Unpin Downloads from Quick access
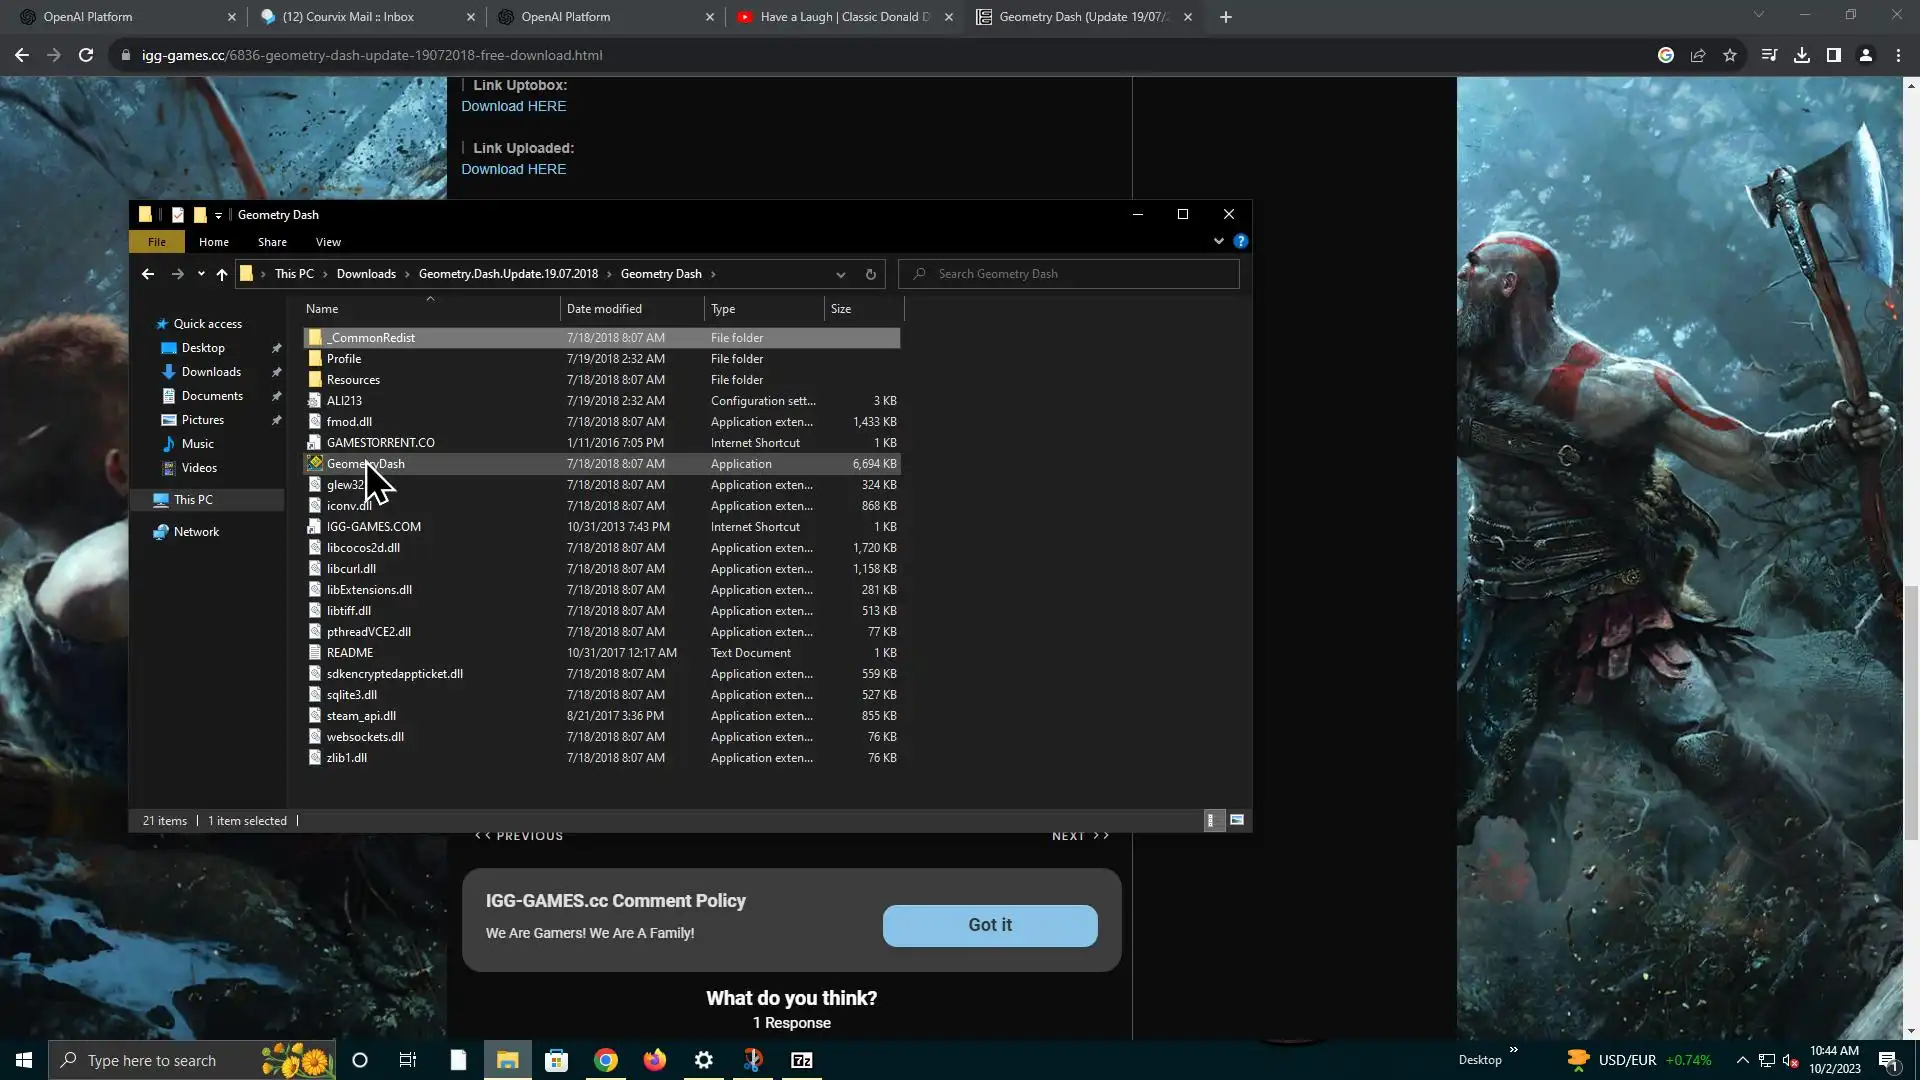Viewport: 1920px width, 1080px height. (x=276, y=372)
